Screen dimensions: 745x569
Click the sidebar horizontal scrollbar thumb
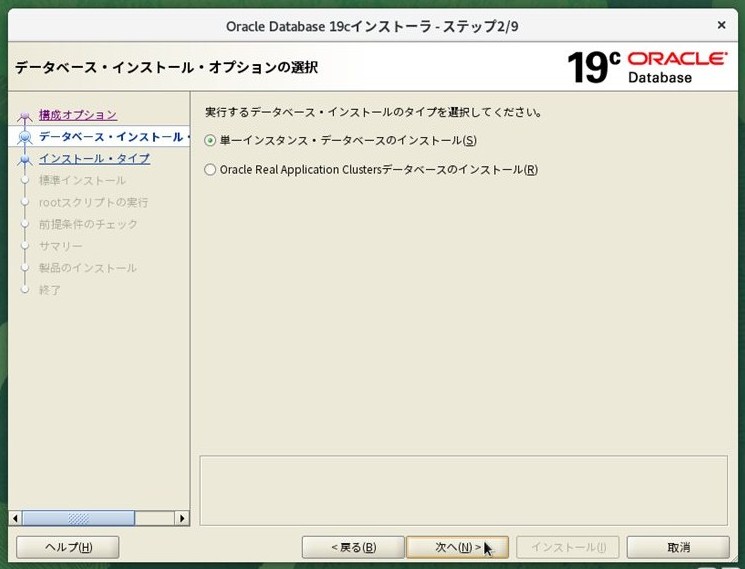click(79, 518)
